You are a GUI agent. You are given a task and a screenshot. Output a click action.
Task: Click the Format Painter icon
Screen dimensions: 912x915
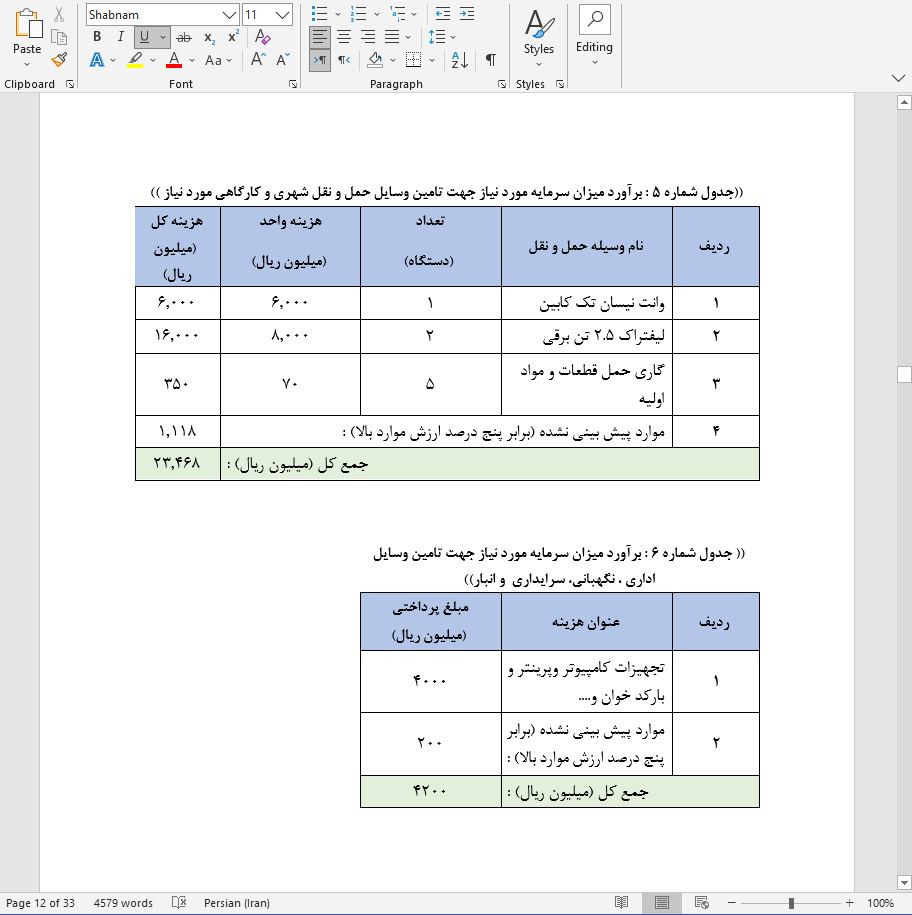(58, 60)
